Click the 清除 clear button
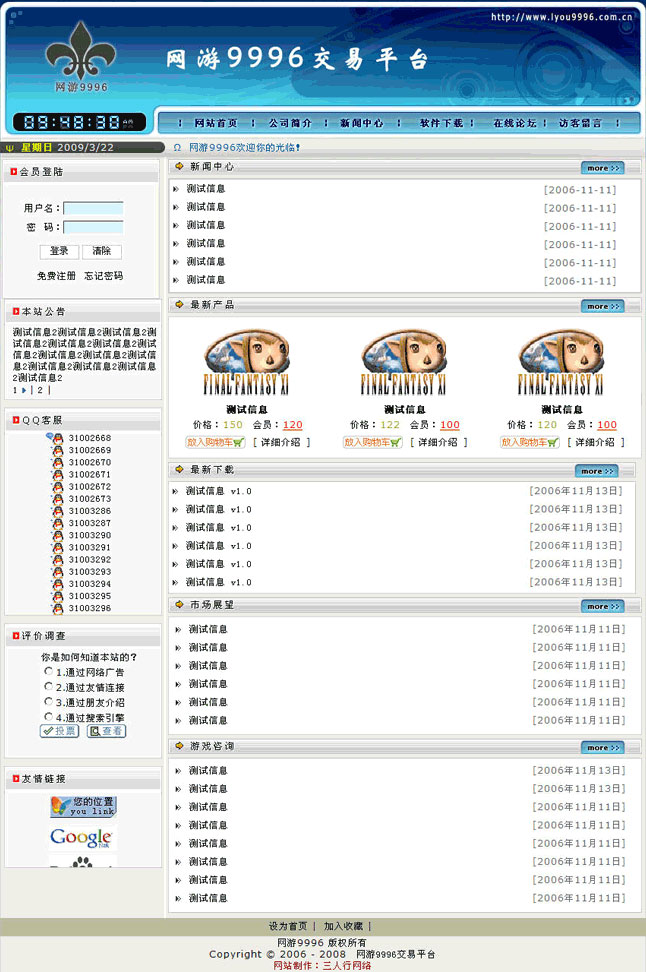 pyautogui.click(x=102, y=251)
